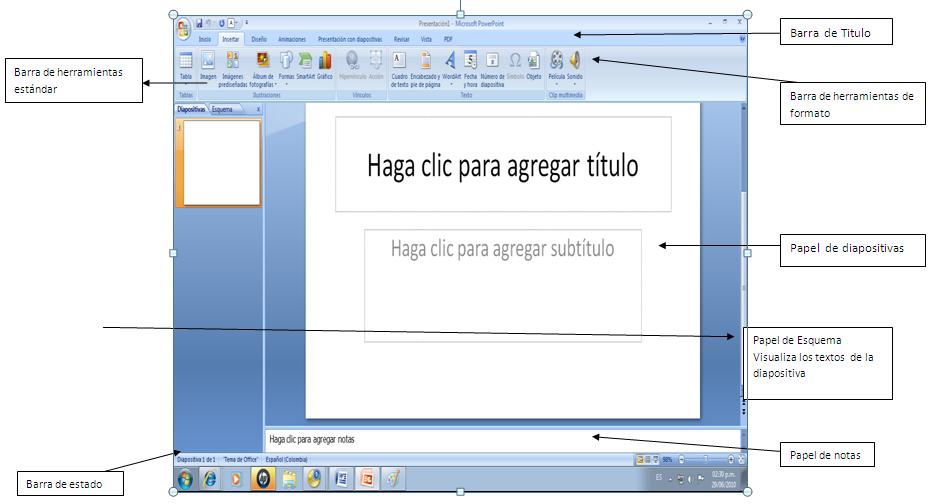The width and height of the screenshot is (930, 504).
Task: Expand the Película dropdown arrow
Action: point(556,84)
